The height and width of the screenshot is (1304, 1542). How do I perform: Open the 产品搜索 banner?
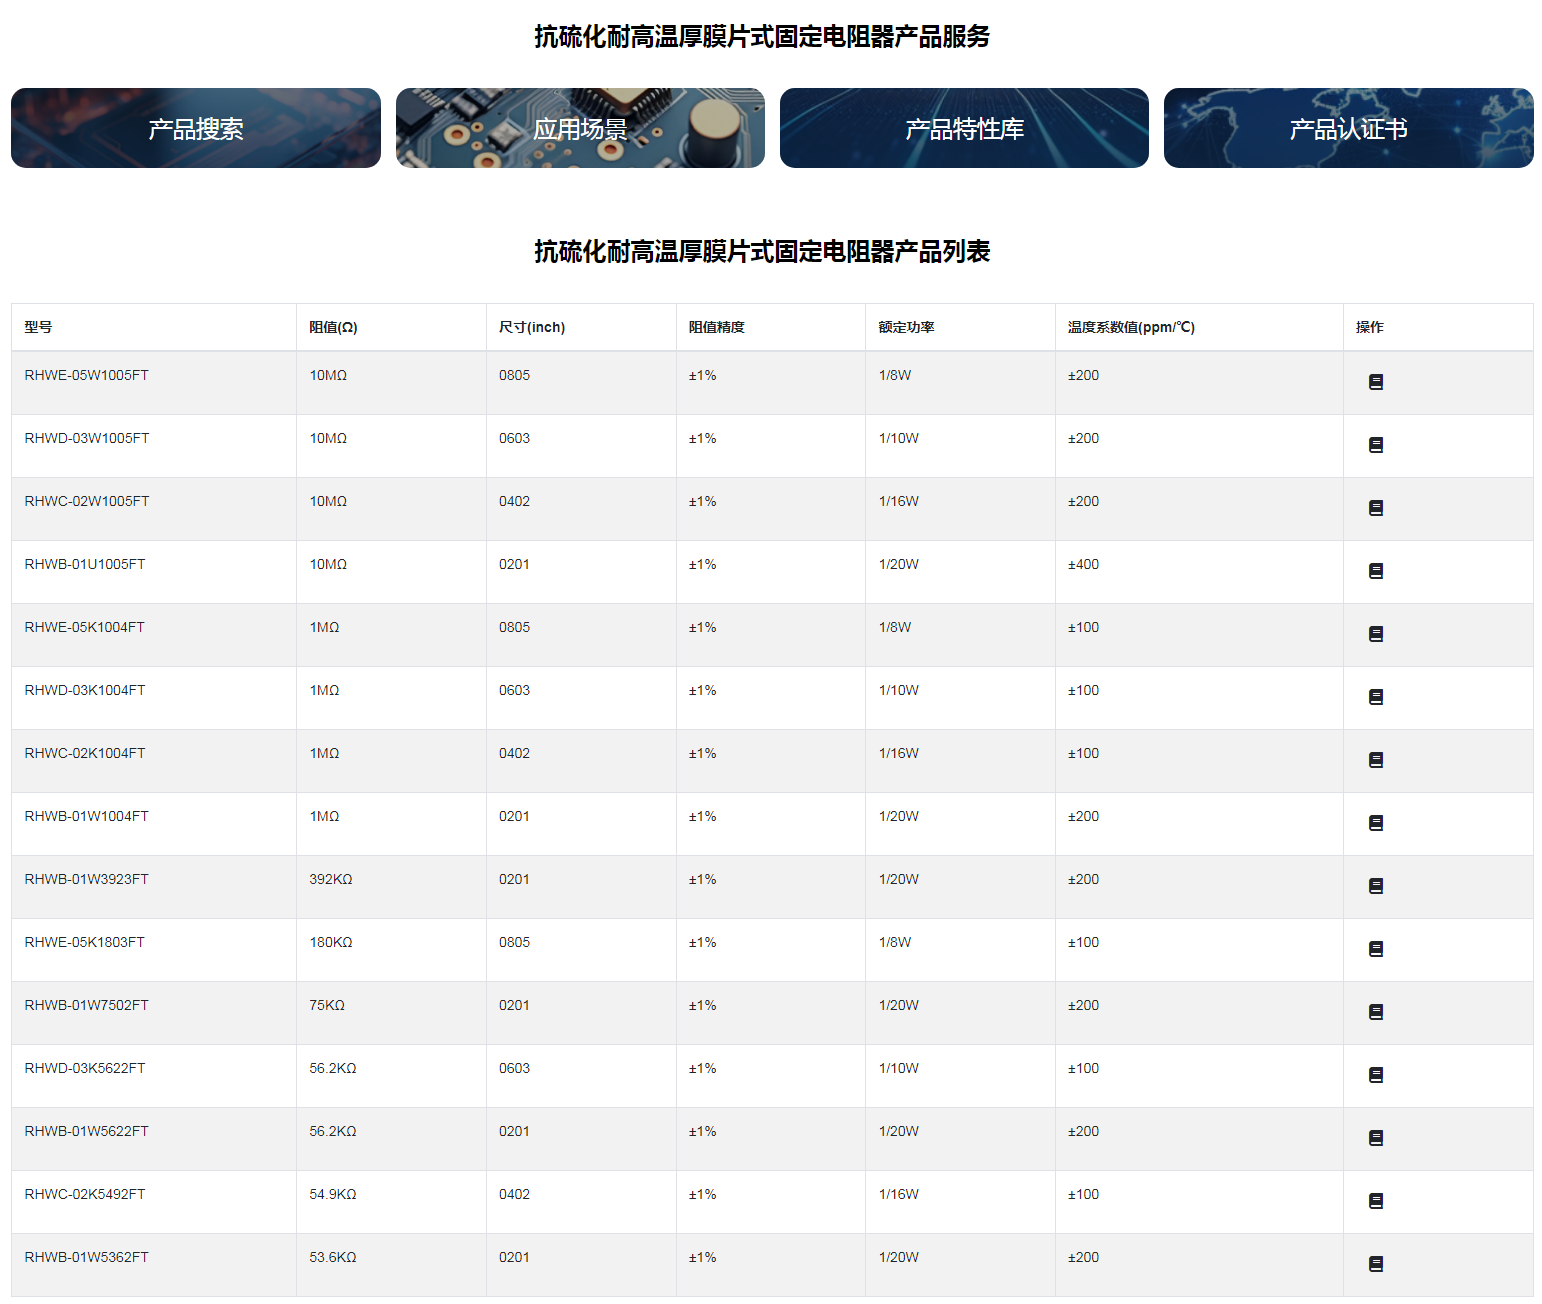pyautogui.click(x=196, y=128)
